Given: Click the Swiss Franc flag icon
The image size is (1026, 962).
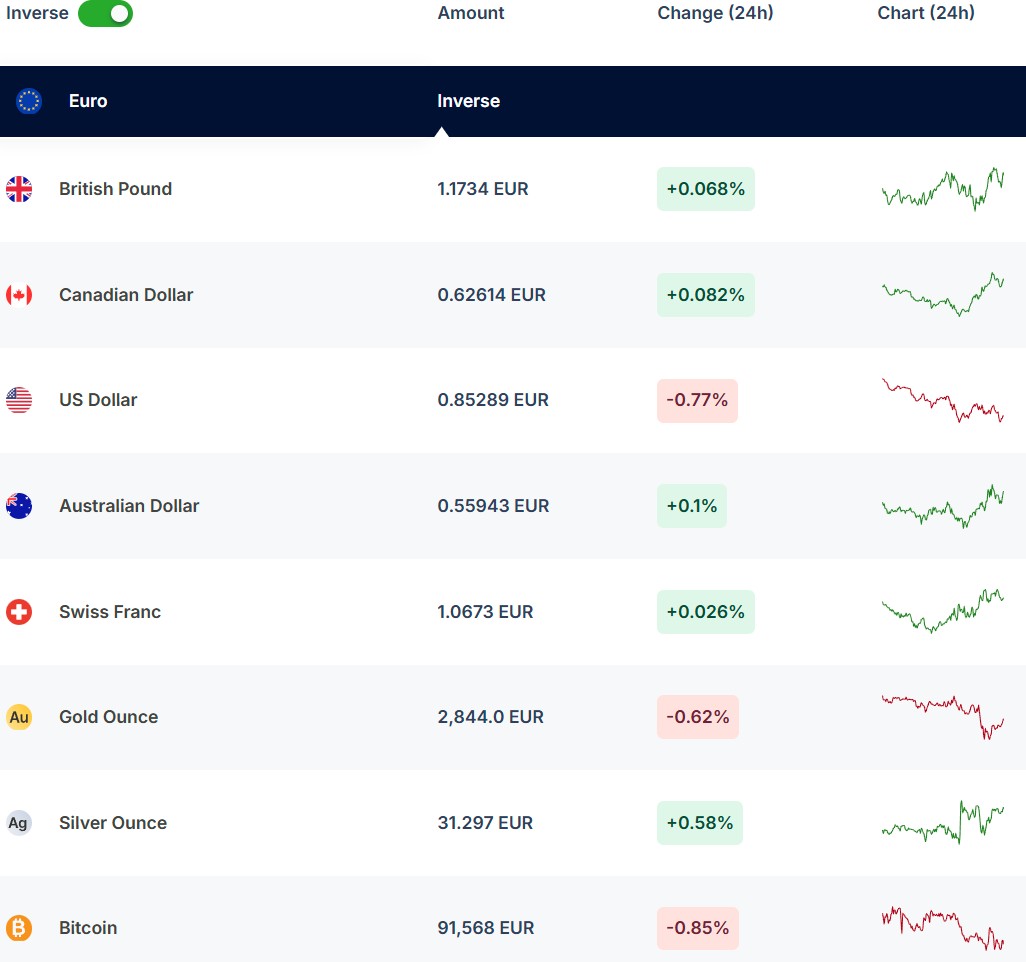Looking at the screenshot, I should click(x=19, y=612).
